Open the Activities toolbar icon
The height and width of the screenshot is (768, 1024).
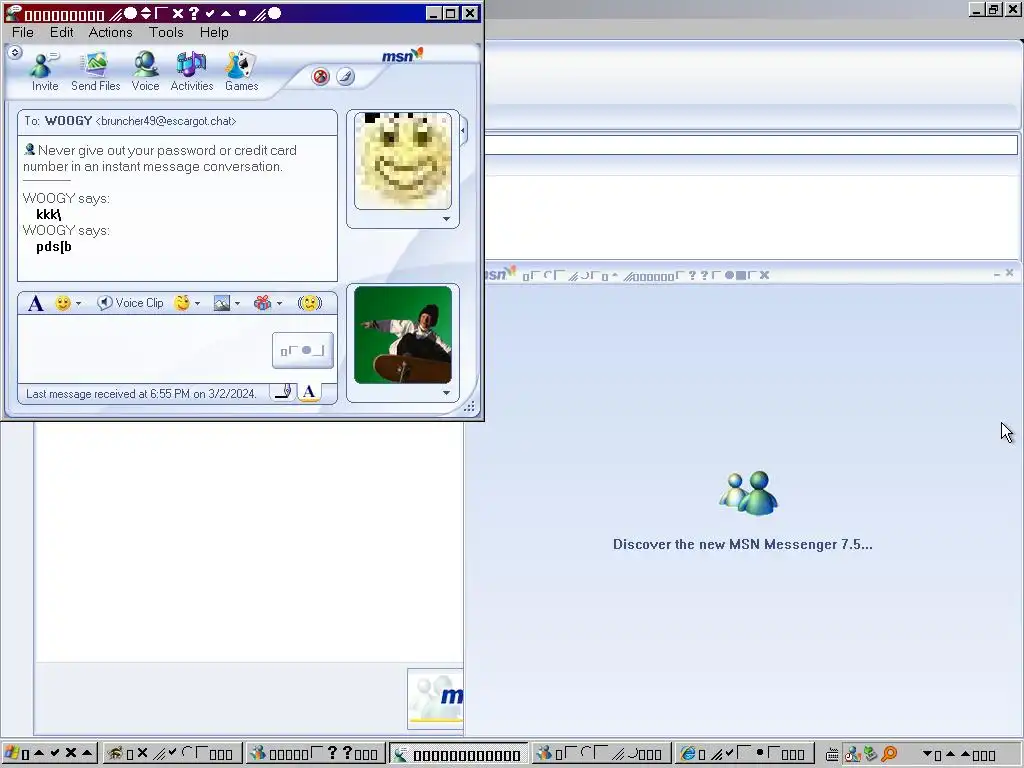coord(191,72)
